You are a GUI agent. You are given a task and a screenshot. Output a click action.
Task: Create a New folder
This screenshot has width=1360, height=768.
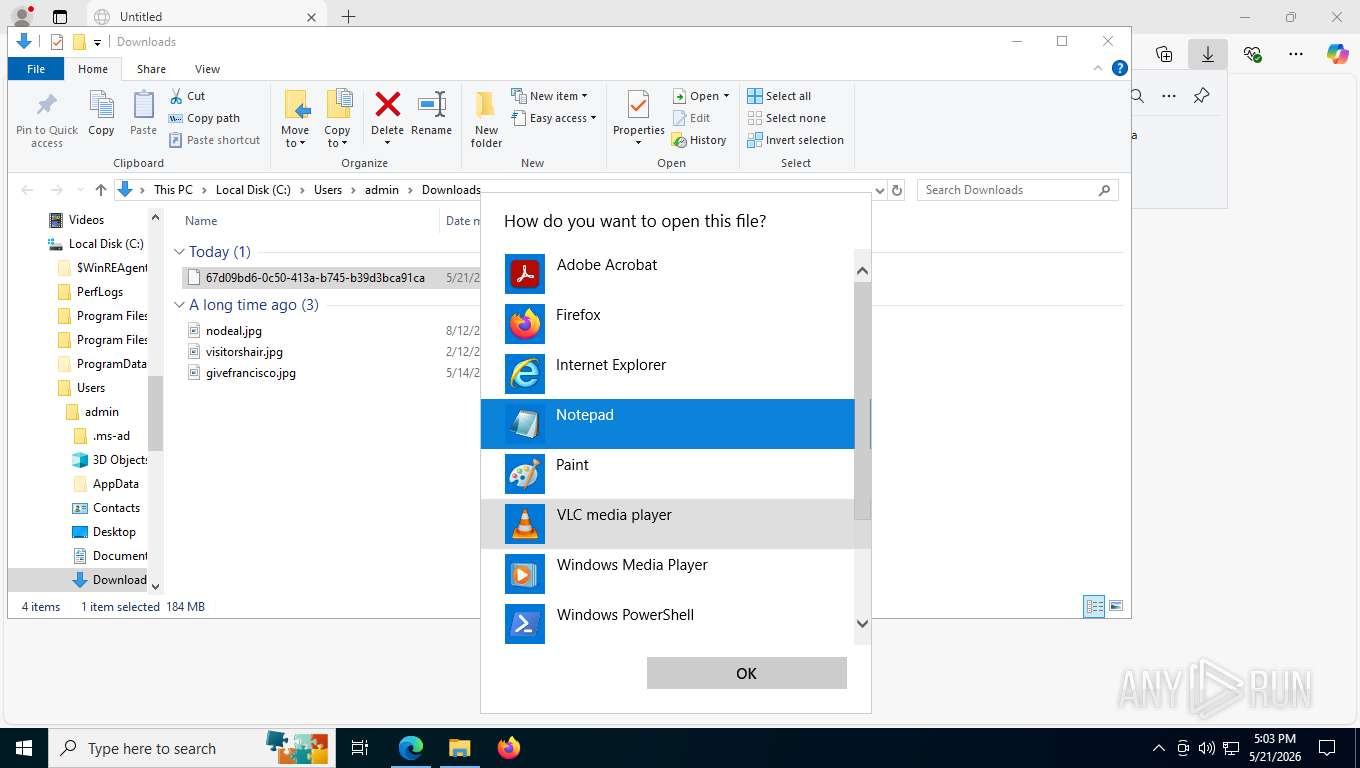[486, 120]
